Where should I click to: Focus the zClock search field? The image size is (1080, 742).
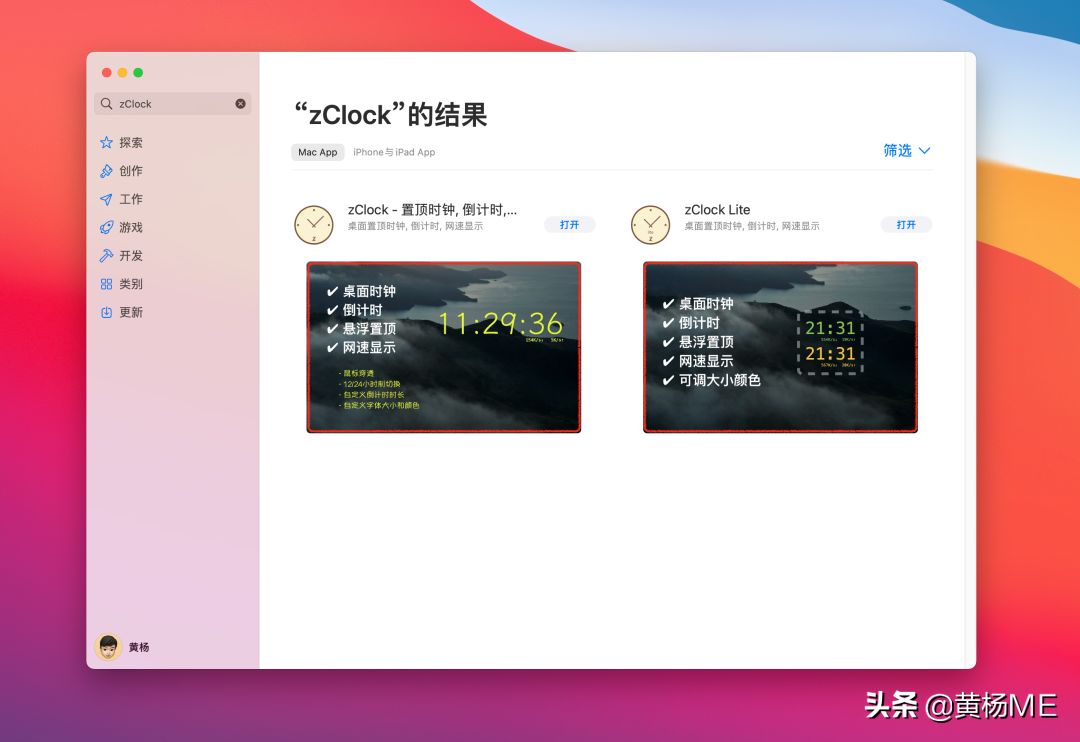coord(172,104)
